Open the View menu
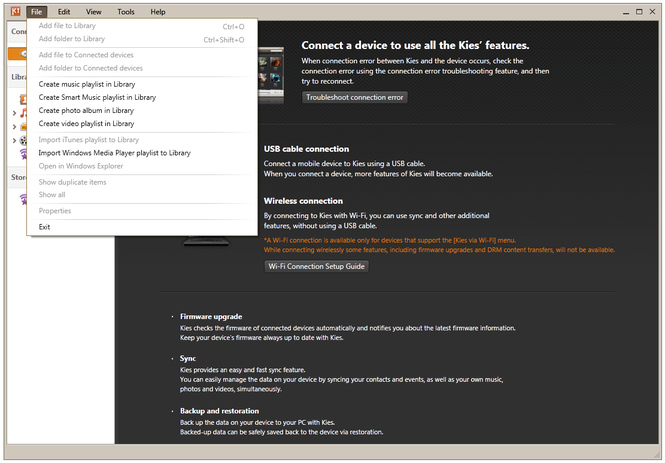Screen dimensions: 665x463 93,12
